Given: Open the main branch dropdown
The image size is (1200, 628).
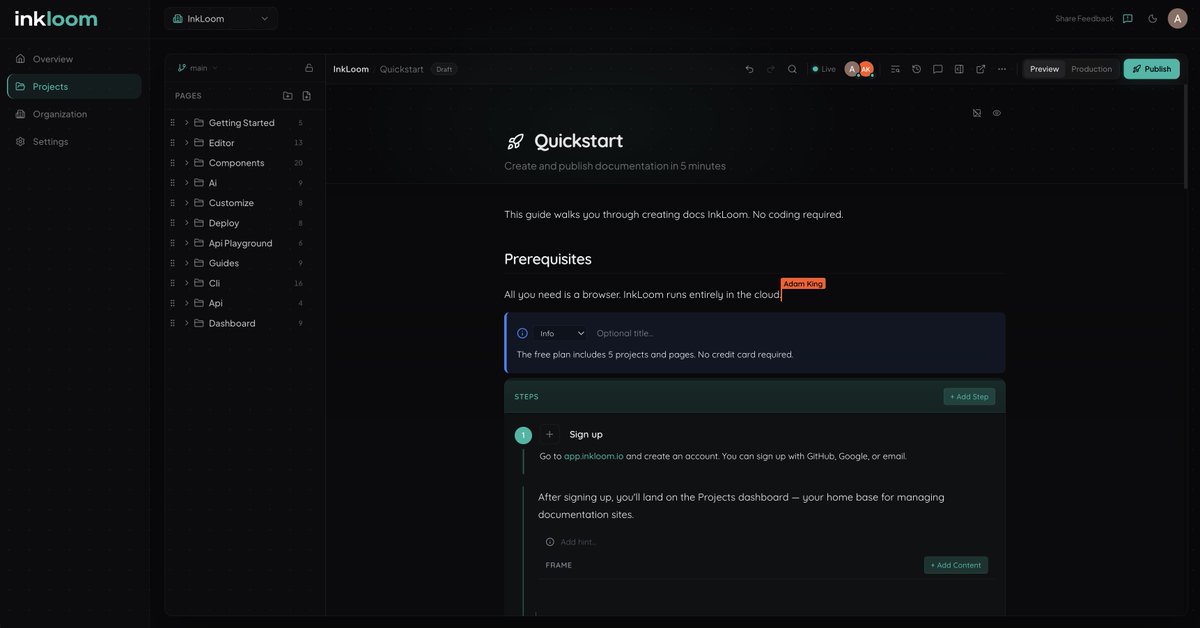Looking at the screenshot, I should tap(197, 68).
